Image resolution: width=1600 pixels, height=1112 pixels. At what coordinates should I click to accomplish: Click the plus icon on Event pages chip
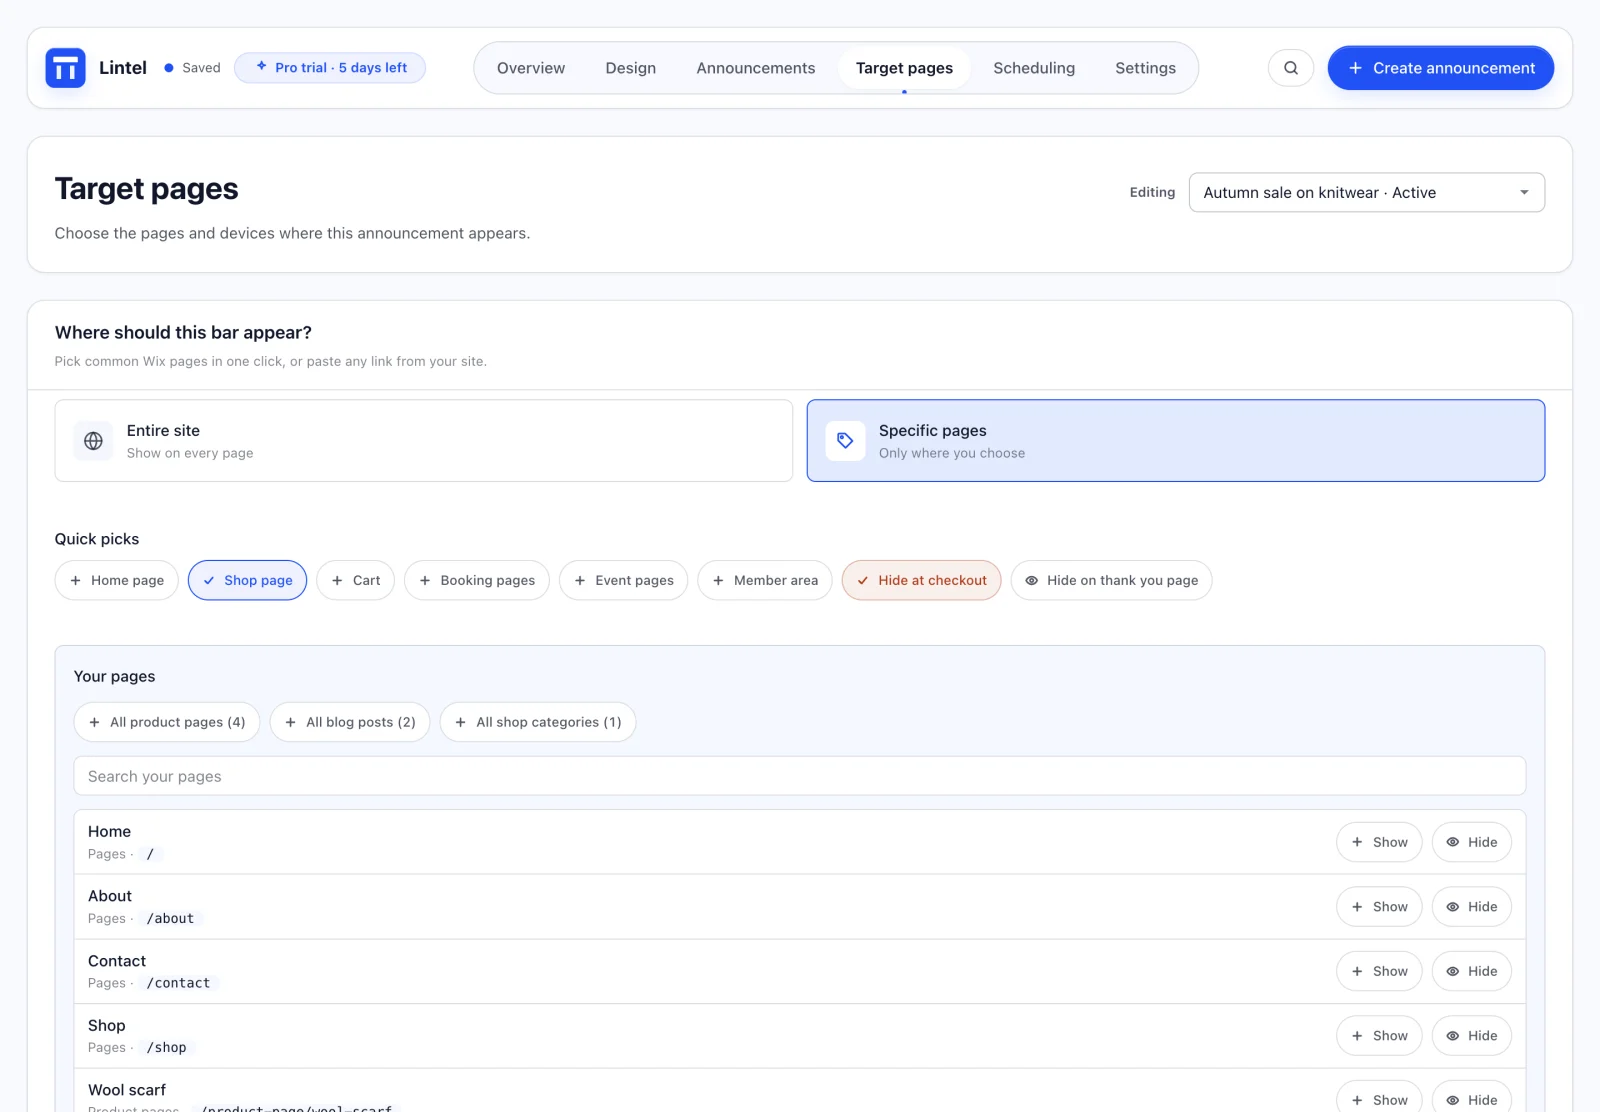click(x=580, y=580)
